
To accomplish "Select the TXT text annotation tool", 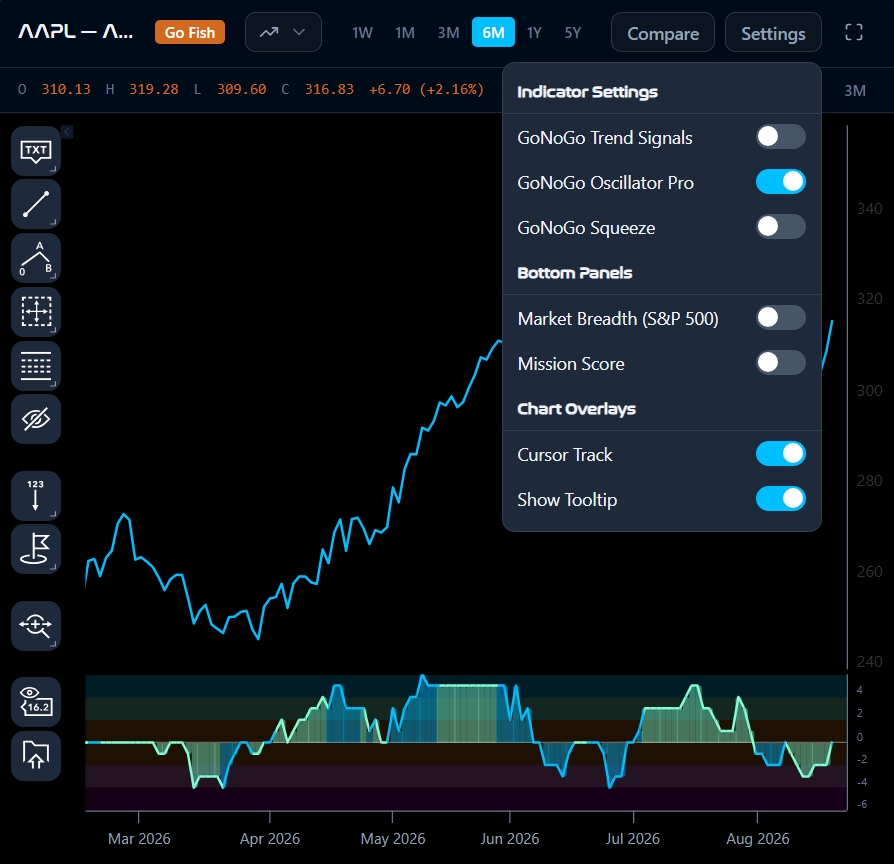I will coord(36,151).
